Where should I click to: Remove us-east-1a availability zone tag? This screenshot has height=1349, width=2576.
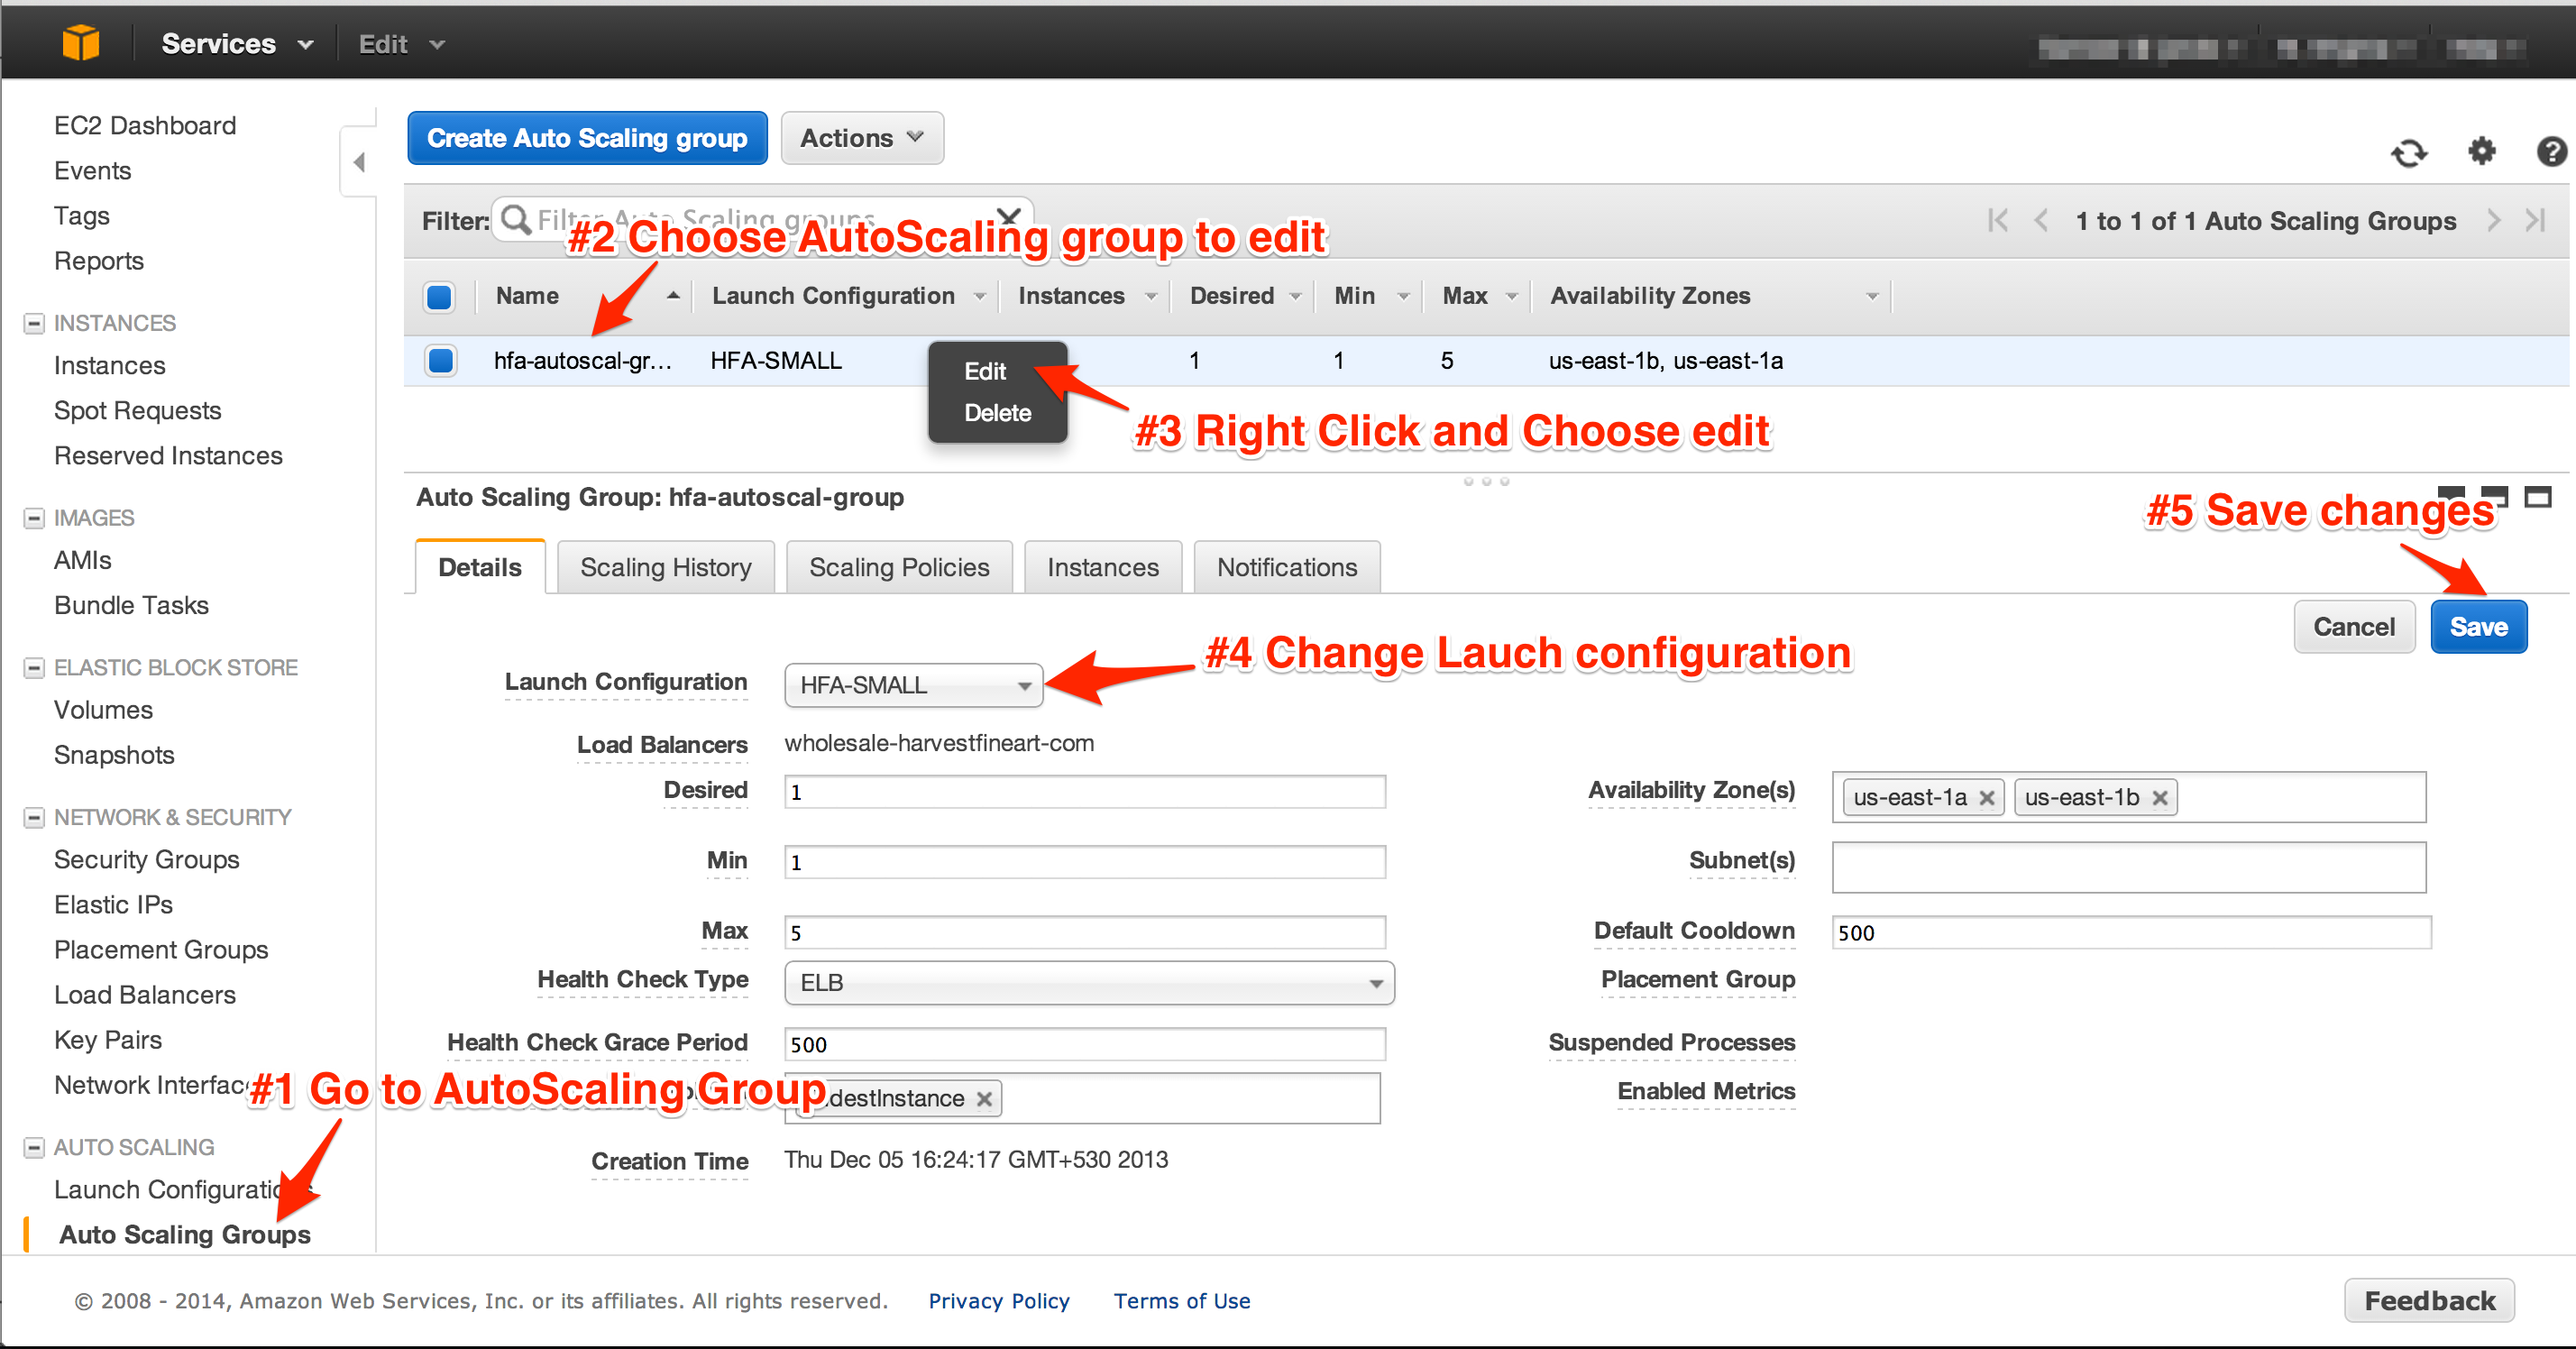pyautogui.click(x=1987, y=798)
